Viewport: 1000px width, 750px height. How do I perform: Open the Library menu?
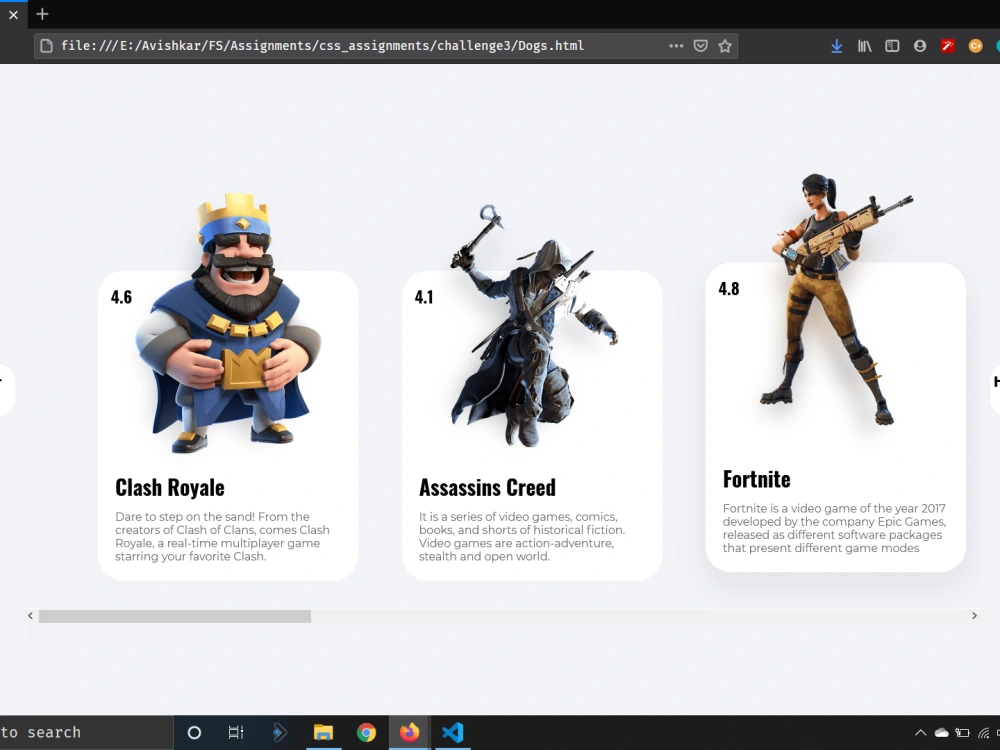click(864, 46)
